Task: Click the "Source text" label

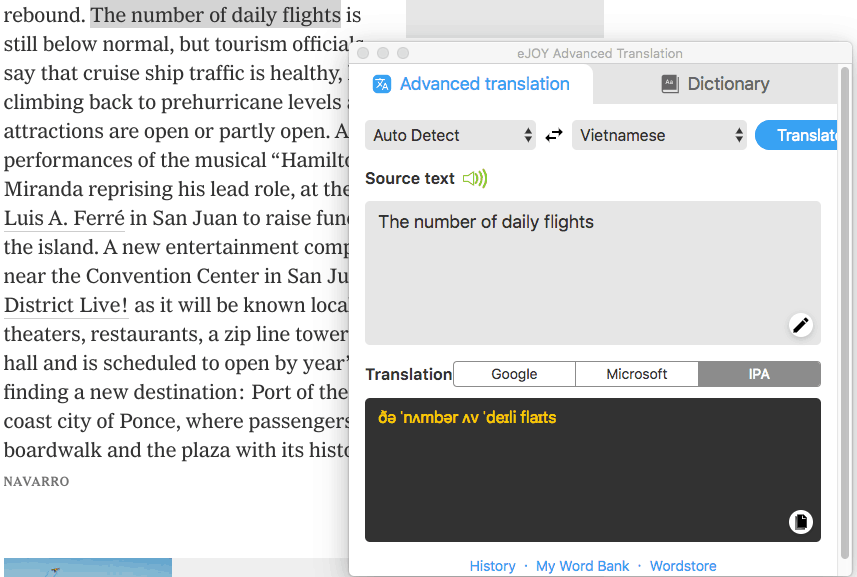Action: pyautogui.click(x=410, y=178)
